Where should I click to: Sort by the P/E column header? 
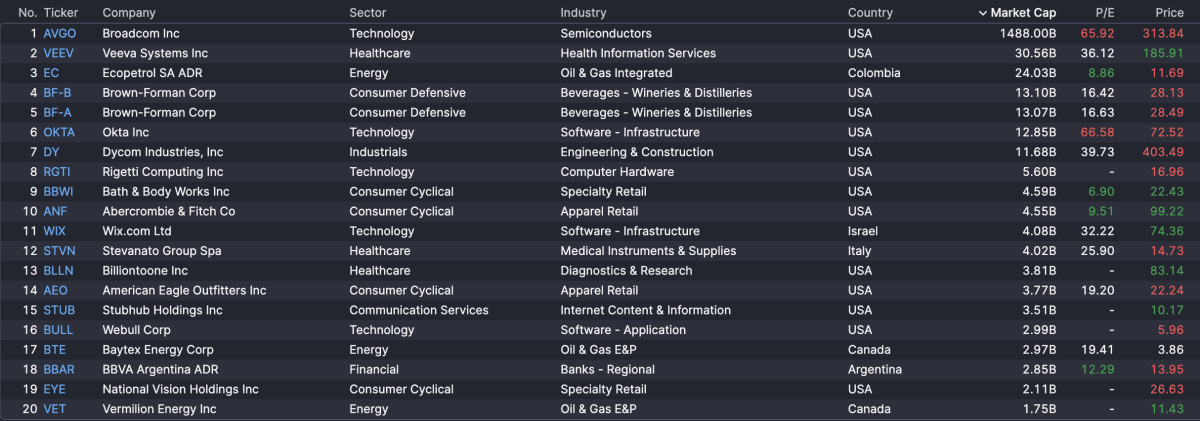[1105, 13]
